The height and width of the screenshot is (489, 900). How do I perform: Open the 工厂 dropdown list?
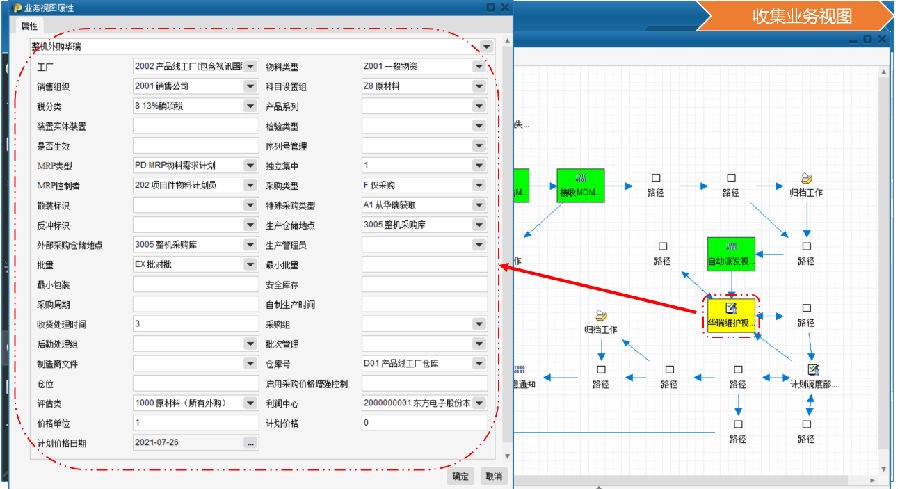tap(250, 67)
